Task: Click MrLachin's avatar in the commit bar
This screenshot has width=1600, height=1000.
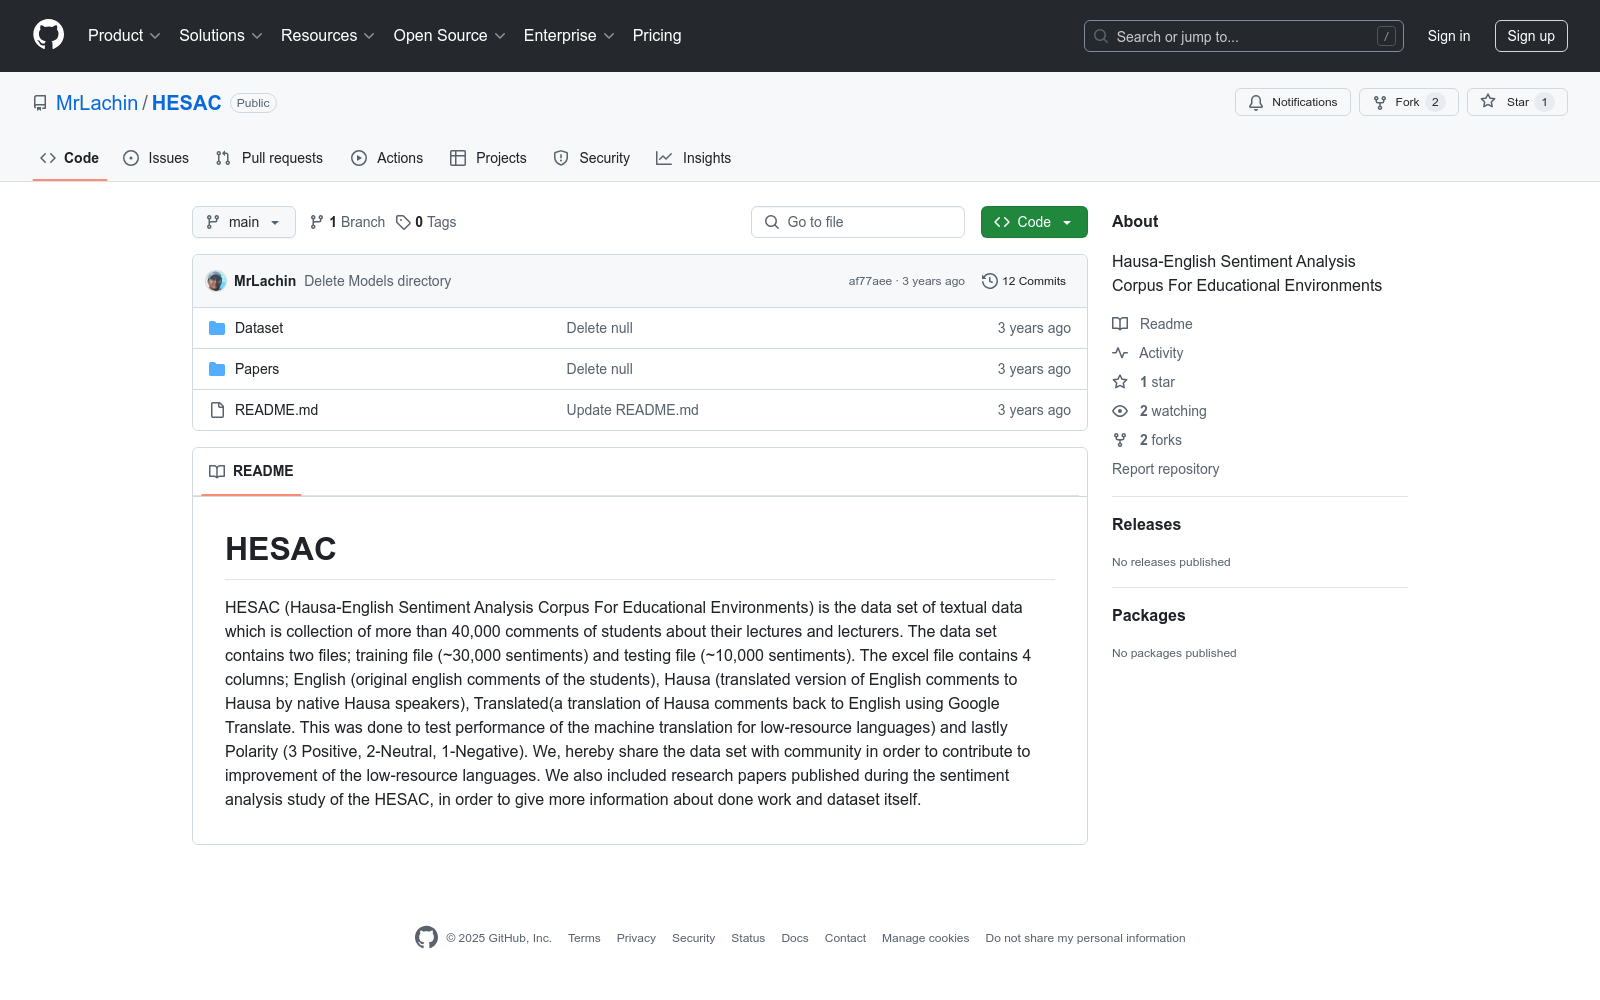Action: pyautogui.click(x=216, y=281)
